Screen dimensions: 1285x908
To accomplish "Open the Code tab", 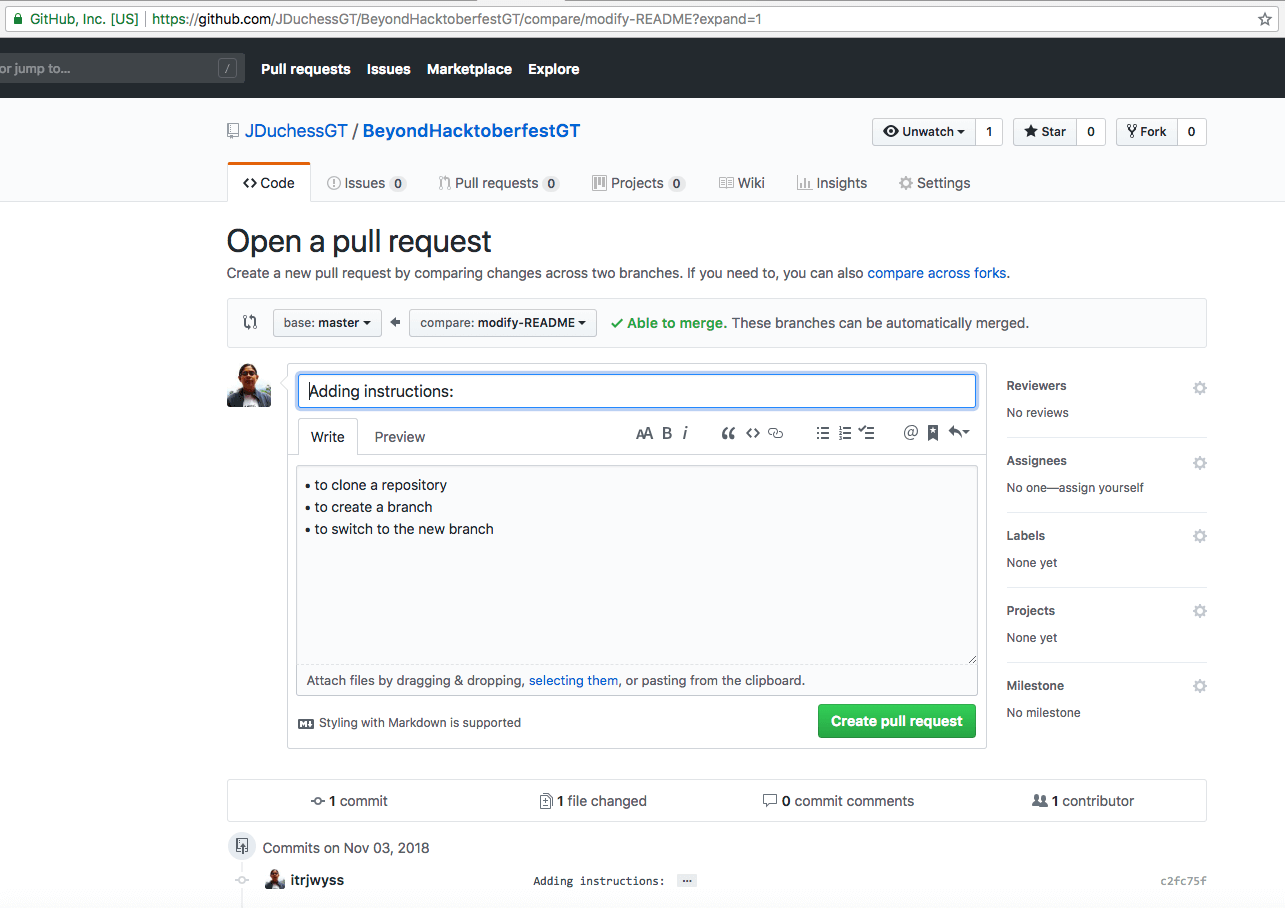I will click(269, 183).
